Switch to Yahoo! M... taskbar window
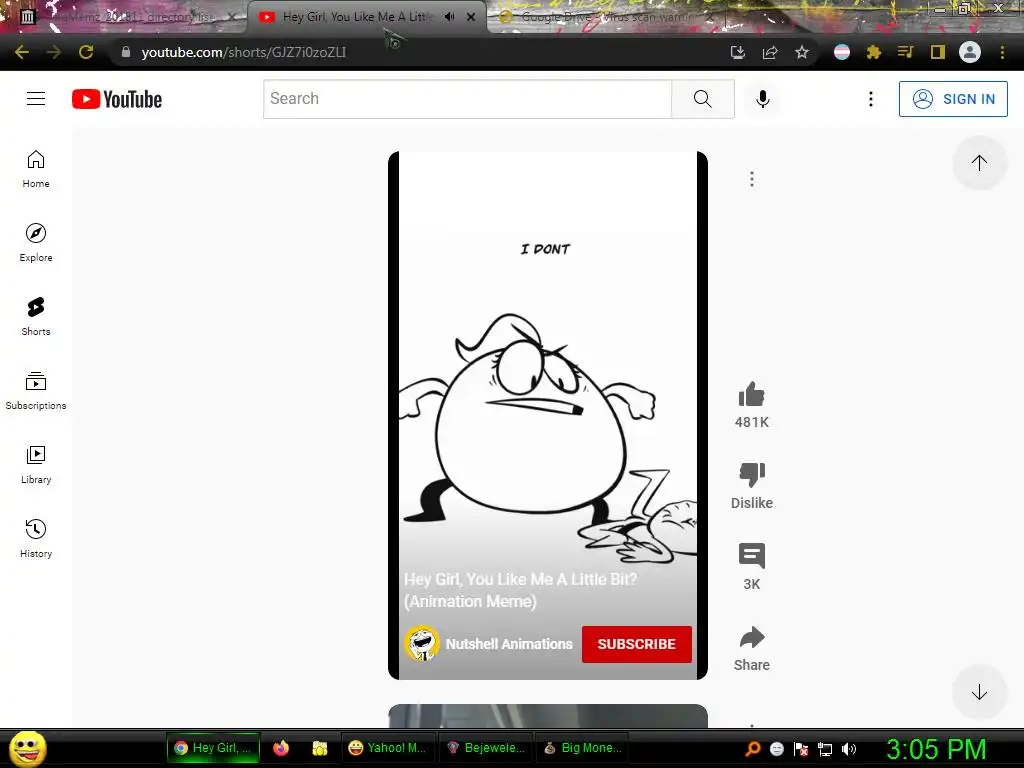1024x768 pixels. [x=387, y=748]
